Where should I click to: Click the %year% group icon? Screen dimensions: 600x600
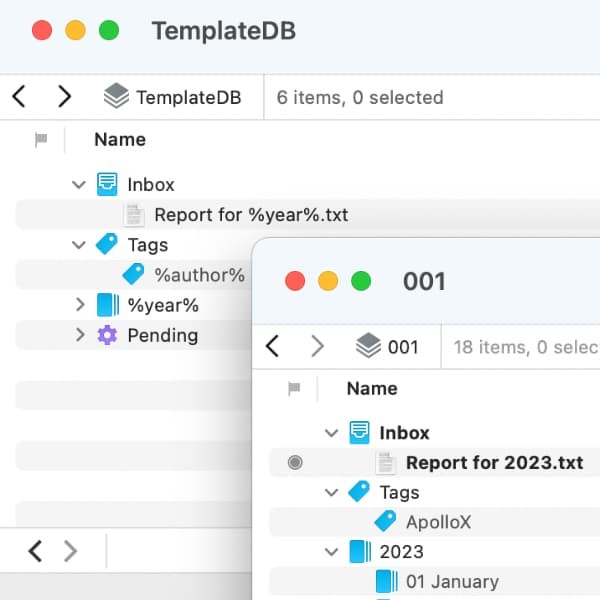[107, 305]
